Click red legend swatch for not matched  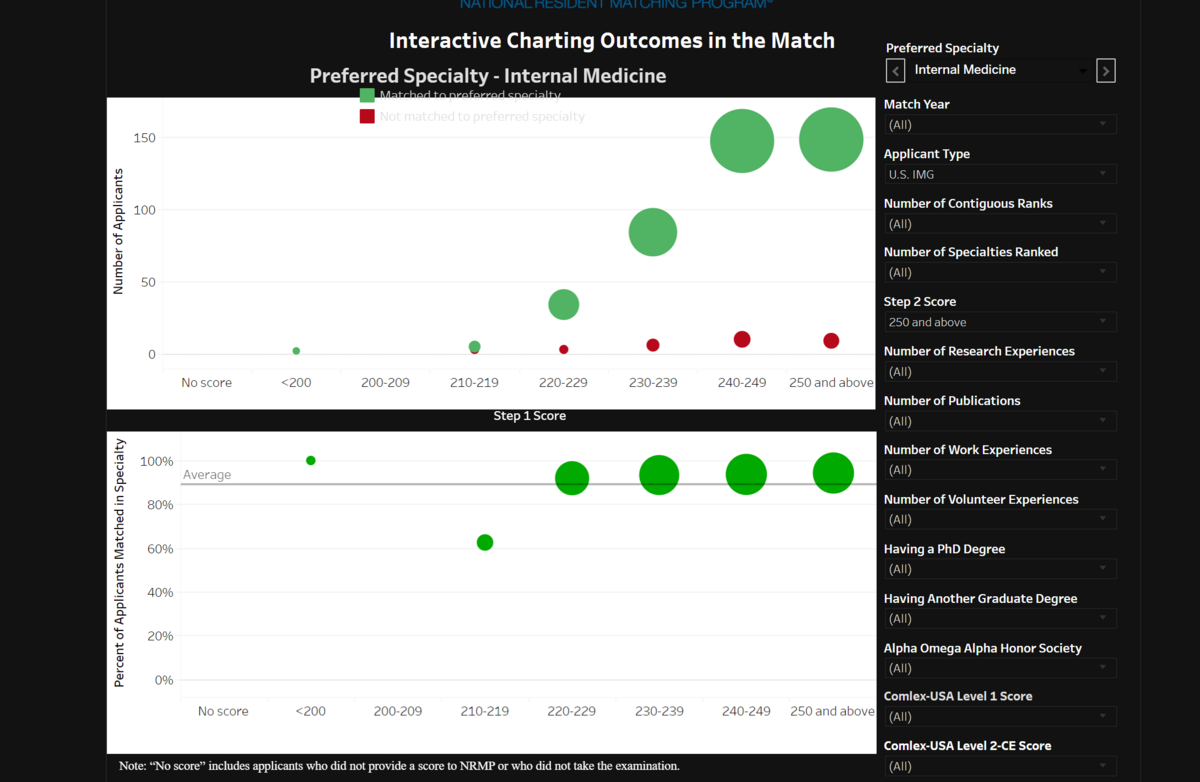click(x=367, y=116)
